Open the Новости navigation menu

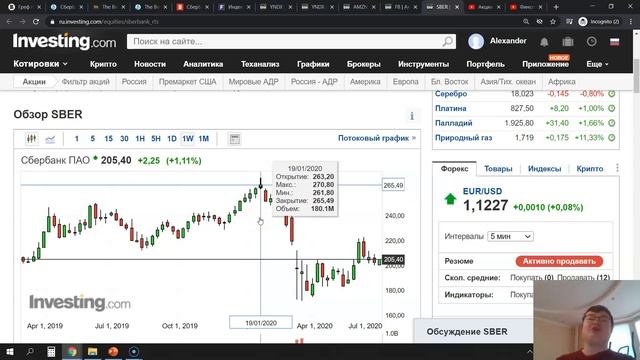pos(150,64)
